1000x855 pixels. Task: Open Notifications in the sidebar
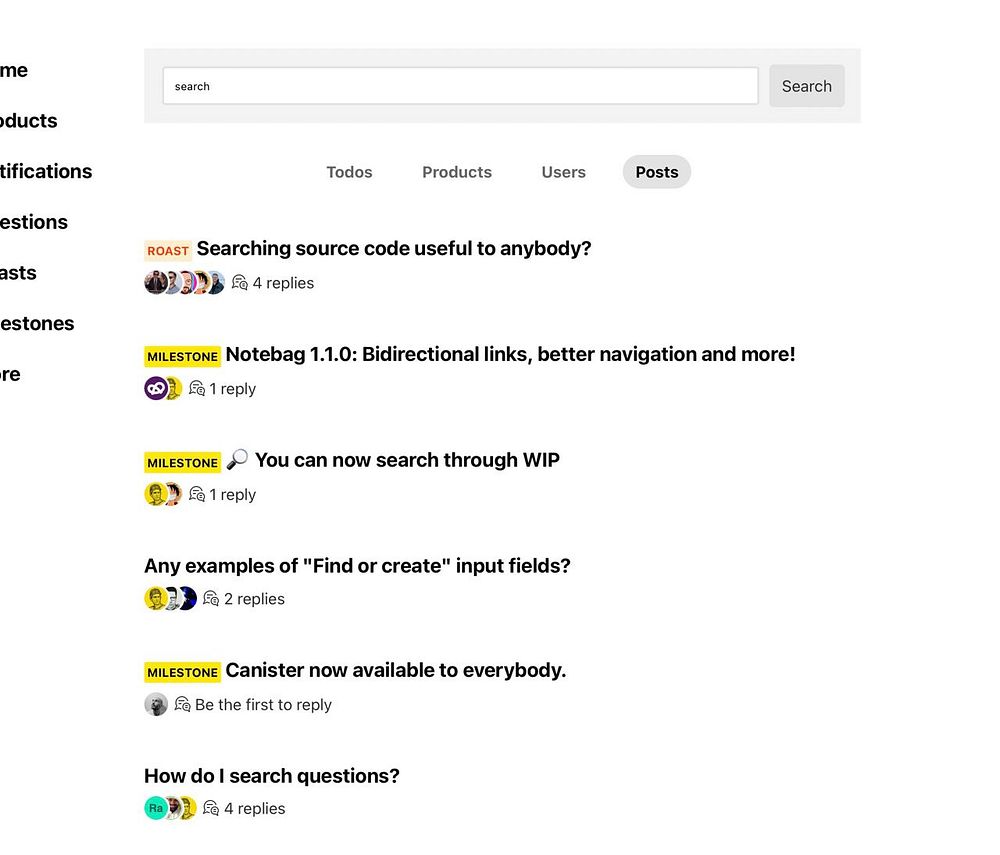click(45, 171)
